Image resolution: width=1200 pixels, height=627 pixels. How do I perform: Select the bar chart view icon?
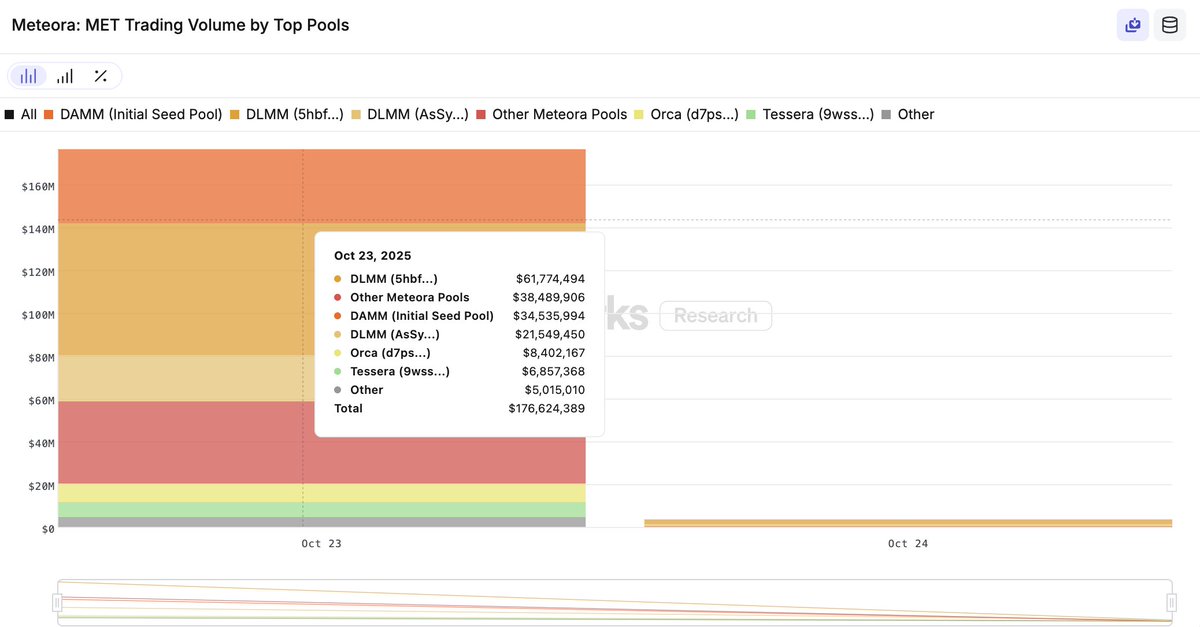click(29, 76)
